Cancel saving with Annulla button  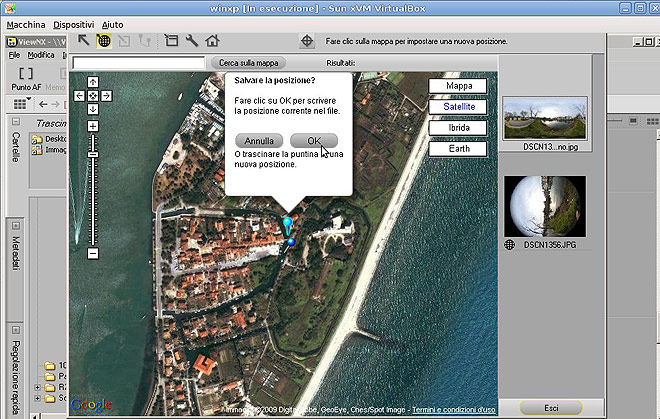(259, 141)
